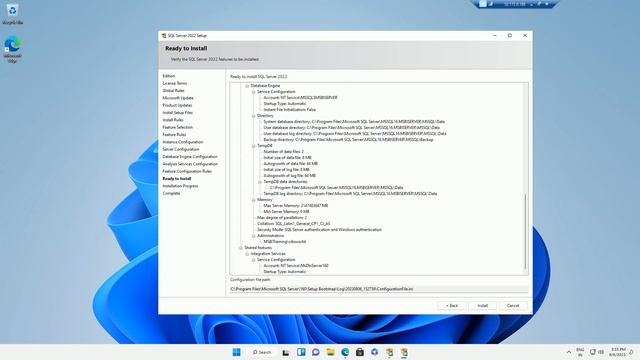Image resolution: width=640 pixels, height=360 pixels.
Task: Select the Edition step in sidebar
Action: click(x=169, y=76)
